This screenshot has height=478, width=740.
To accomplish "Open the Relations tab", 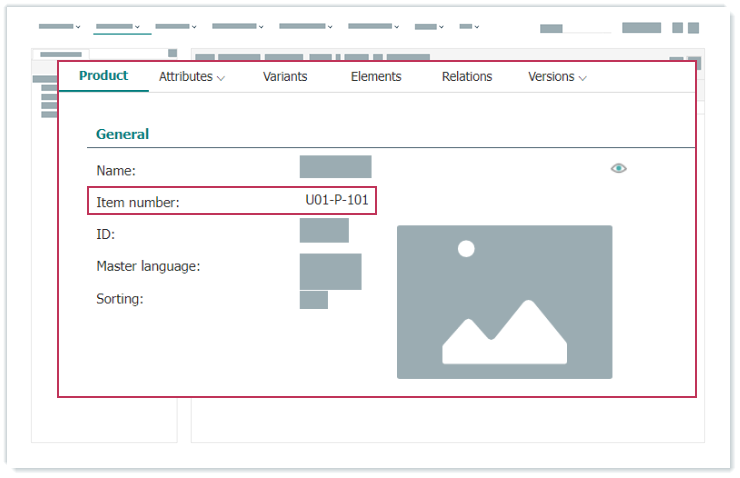I will click(467, 77).
